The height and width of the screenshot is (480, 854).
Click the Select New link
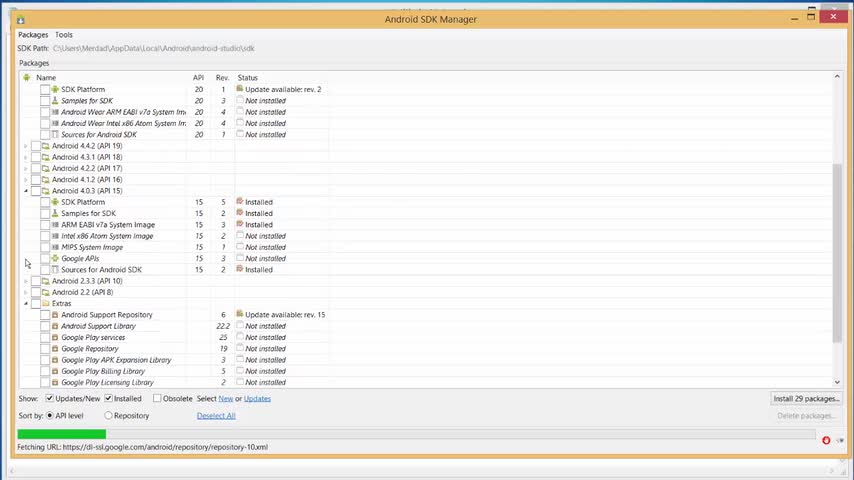(225, 398)
